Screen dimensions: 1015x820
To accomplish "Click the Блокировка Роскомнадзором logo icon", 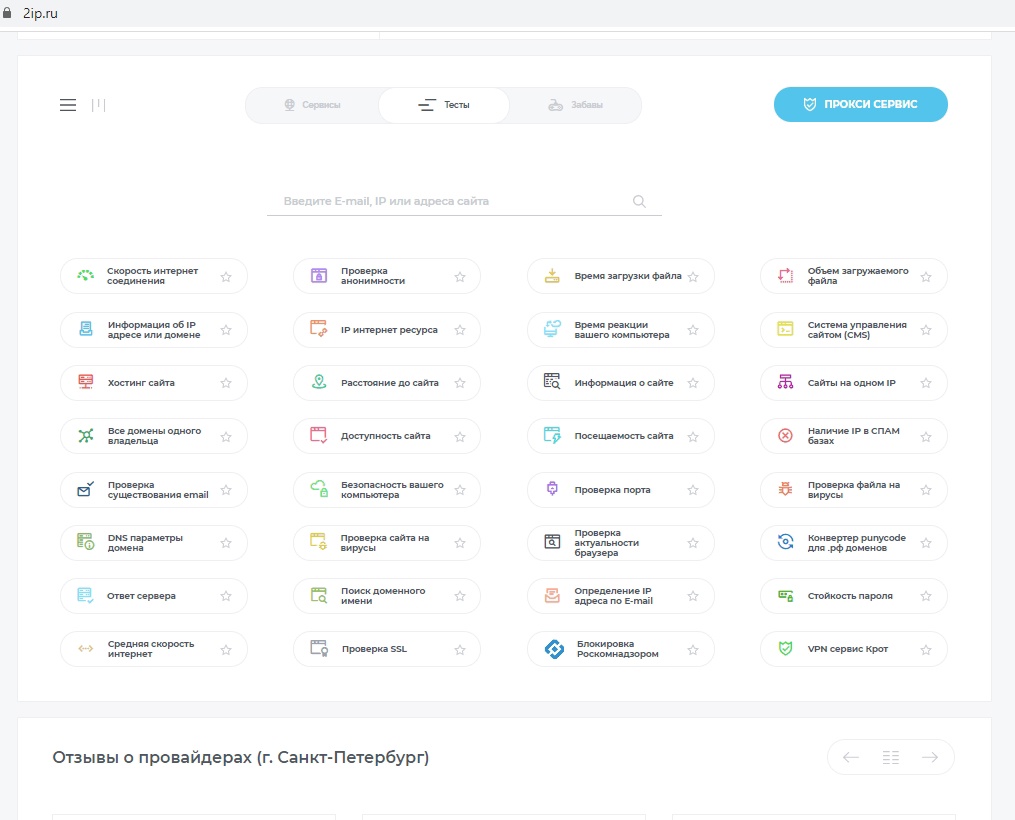I will [x=553, y=649].
